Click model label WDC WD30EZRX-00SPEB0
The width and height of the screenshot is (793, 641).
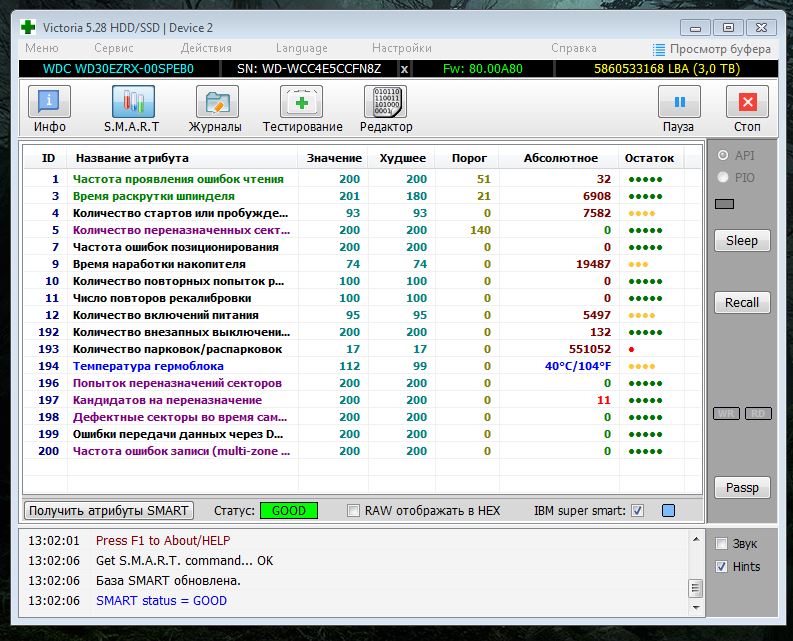point(118,69)
